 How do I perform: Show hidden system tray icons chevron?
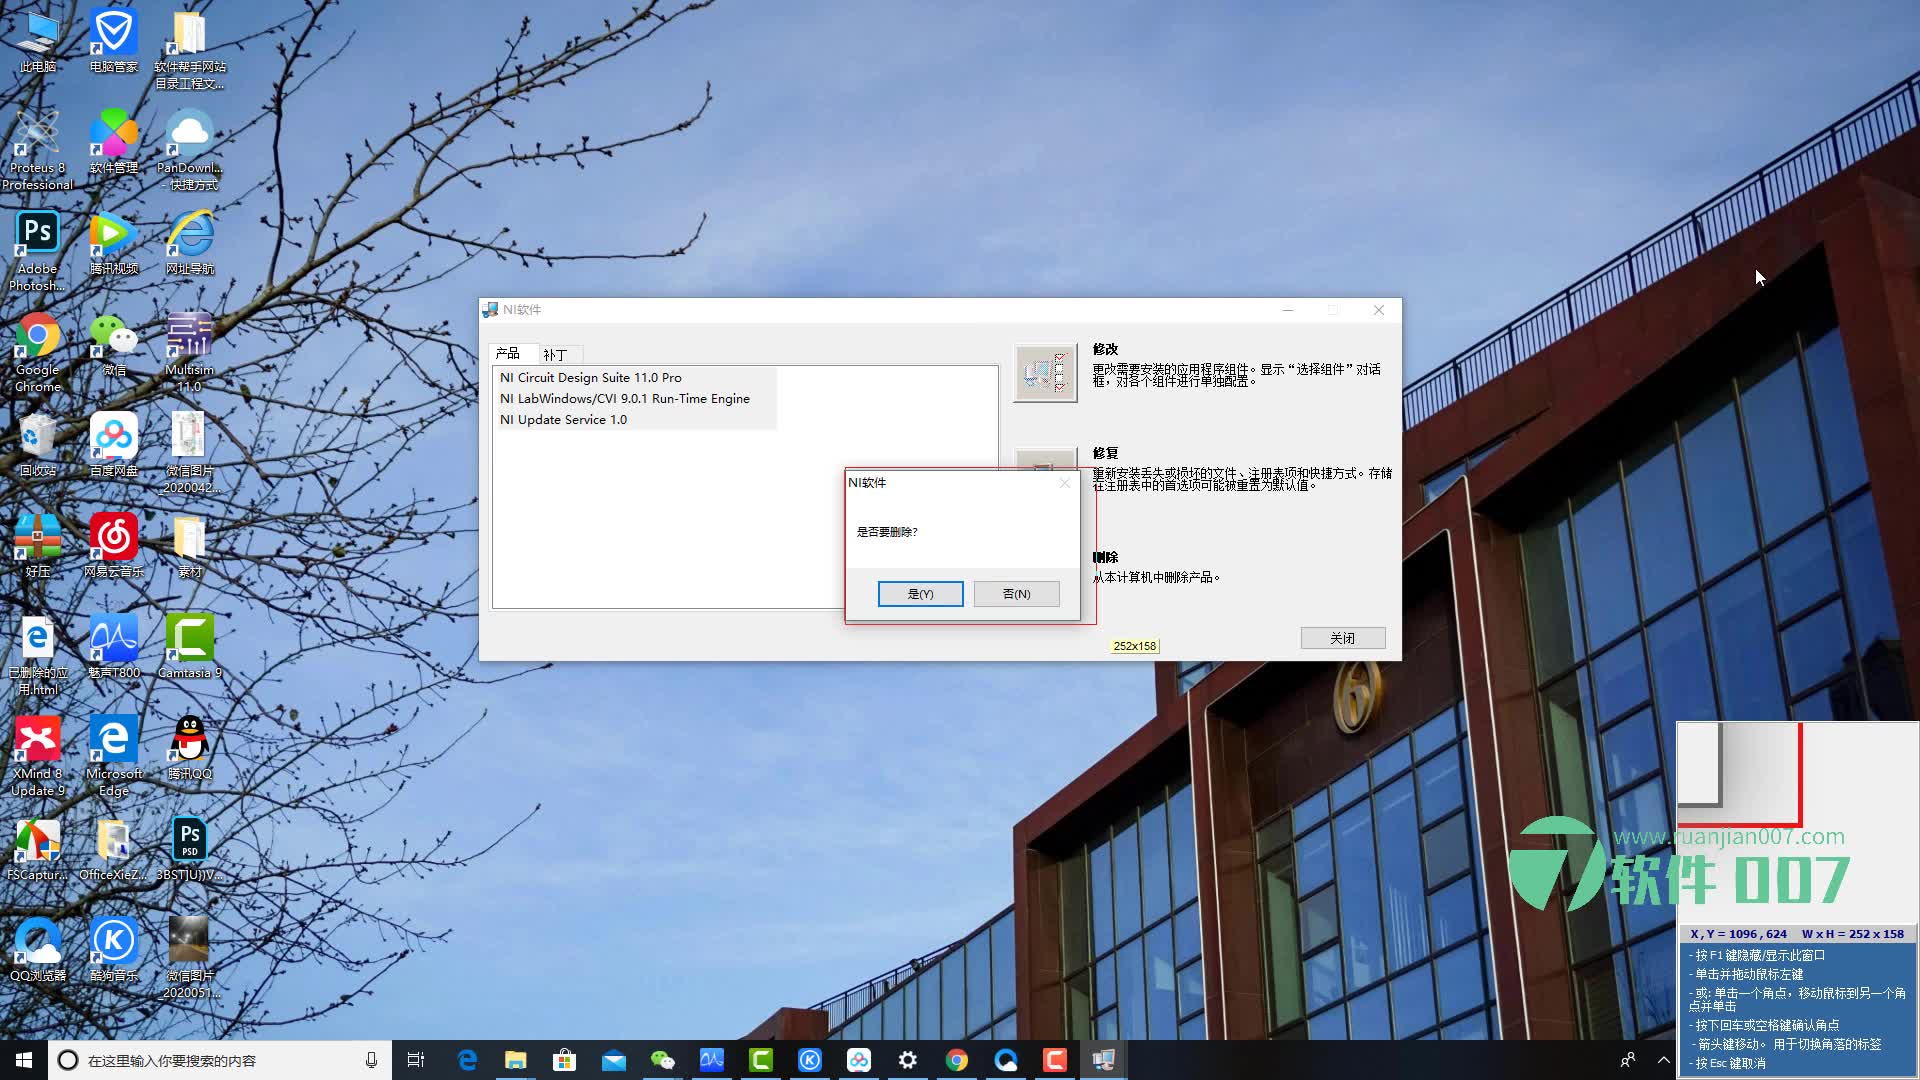click(1664, 1060)
